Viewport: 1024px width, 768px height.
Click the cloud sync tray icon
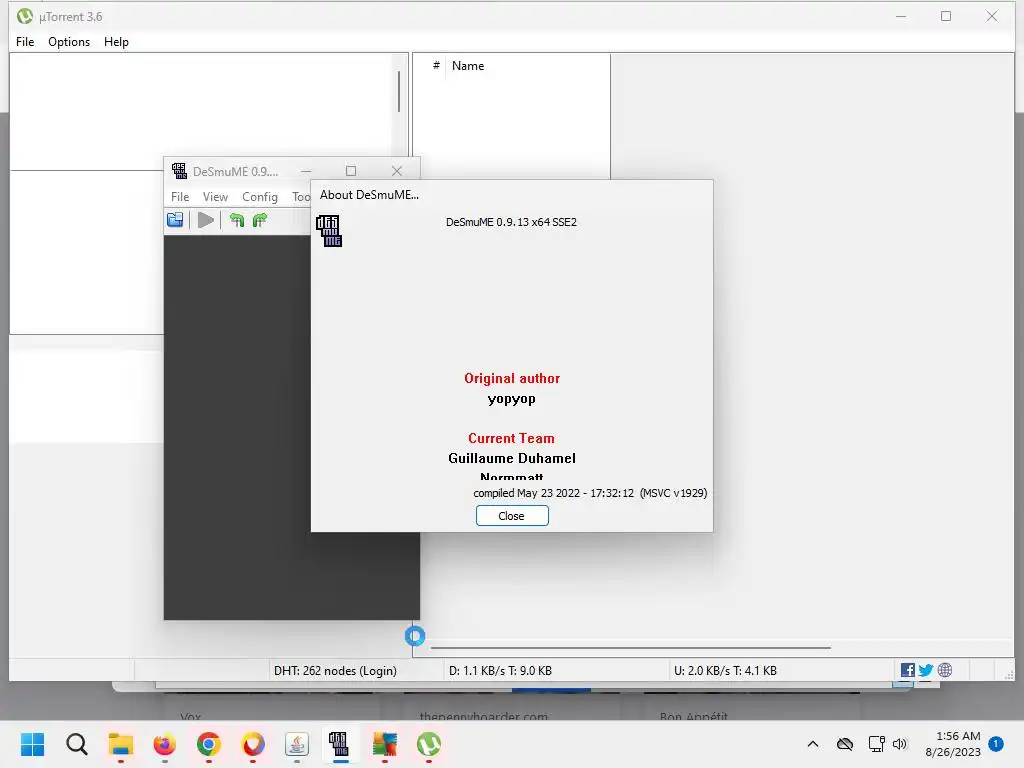tap(845, 744)
